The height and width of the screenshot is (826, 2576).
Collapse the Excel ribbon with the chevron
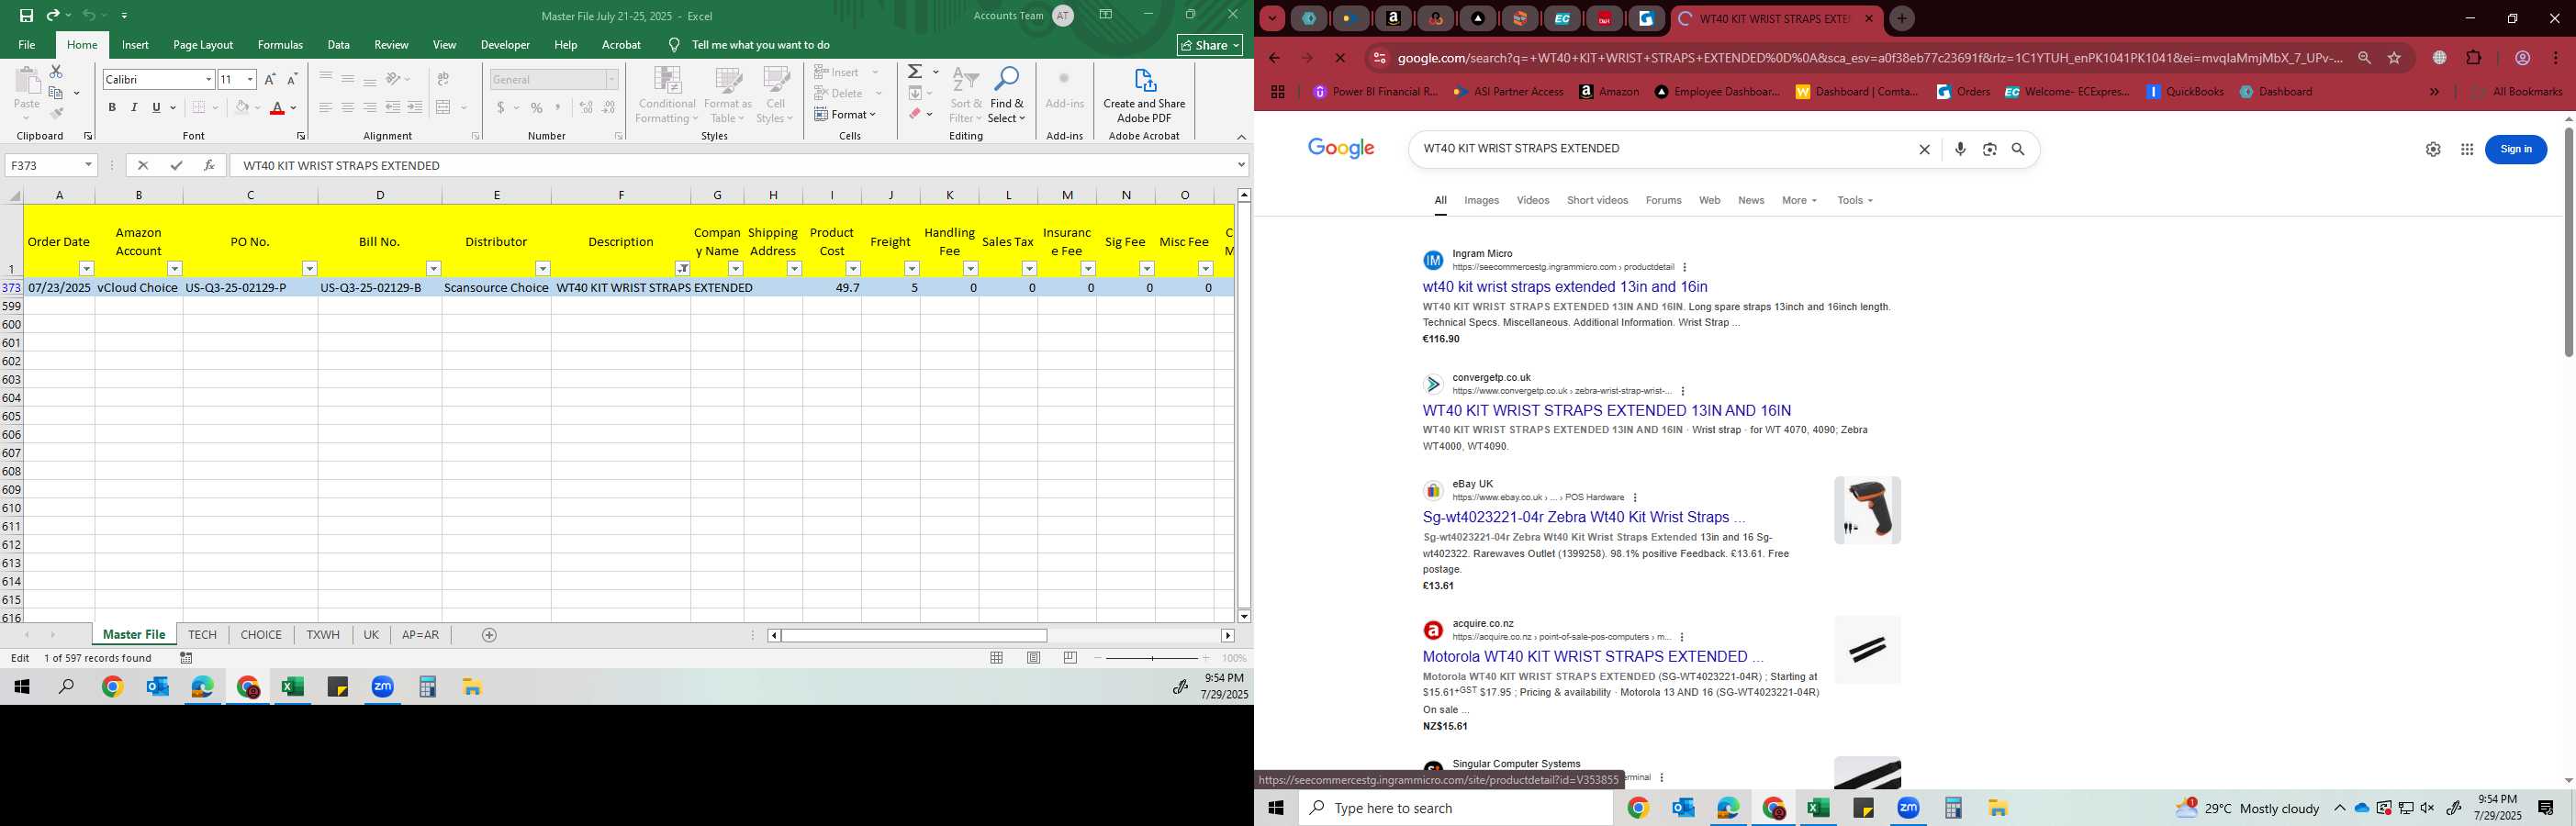tap(1241, 137)
